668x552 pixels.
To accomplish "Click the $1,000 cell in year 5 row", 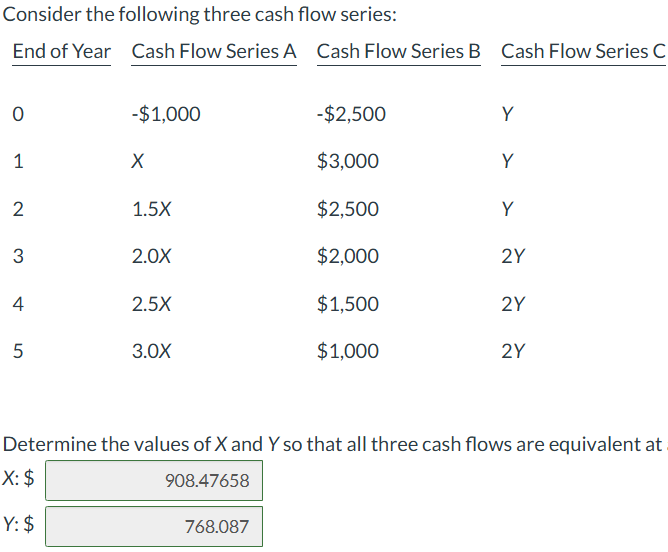I will tap(348, 351).
